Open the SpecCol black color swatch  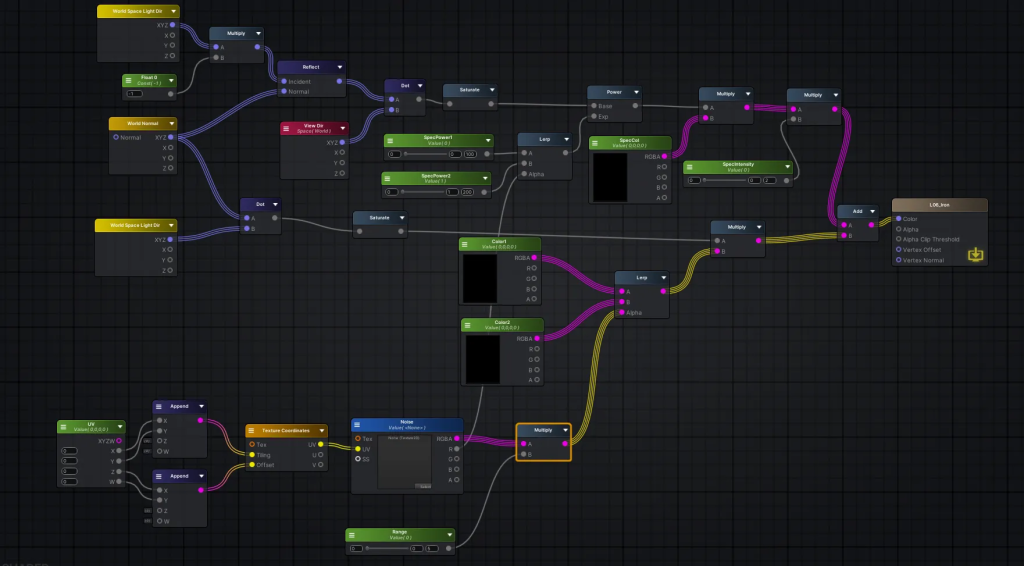(x=610, y=177)
